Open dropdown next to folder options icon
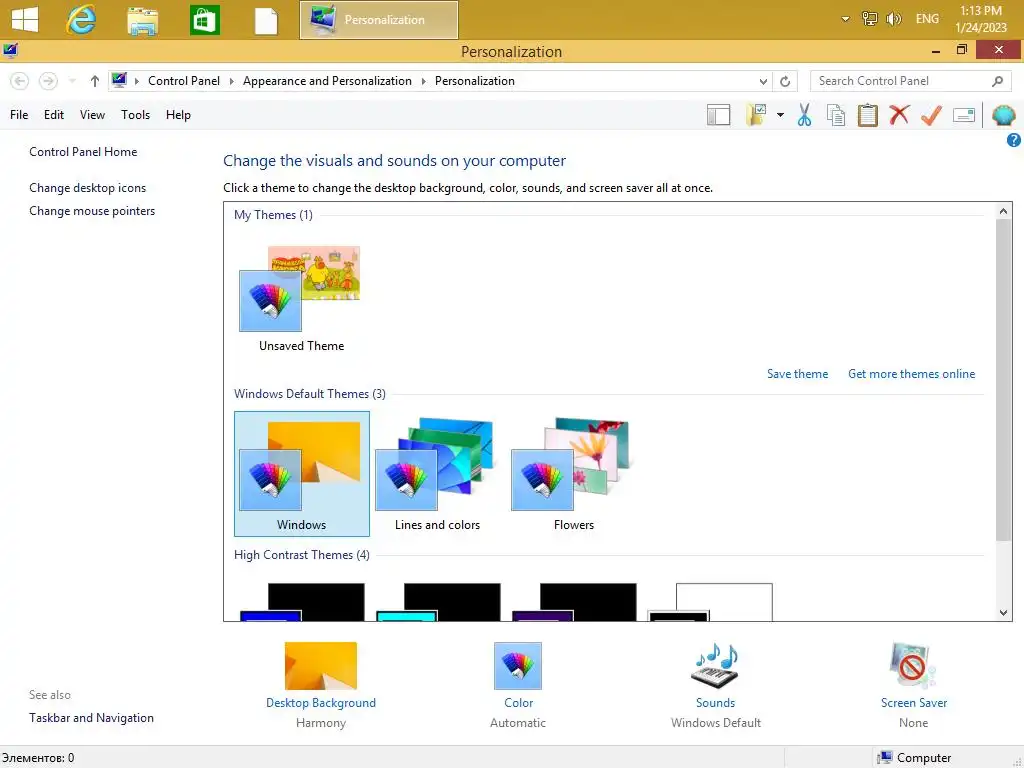 tap(780, 115)
